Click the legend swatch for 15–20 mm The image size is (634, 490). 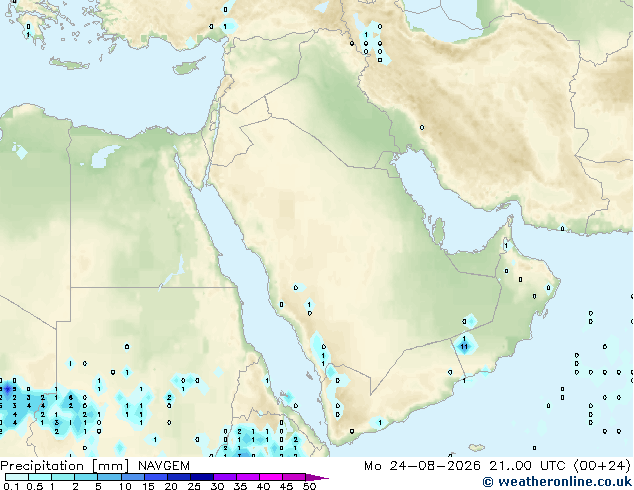[x=155, y=477]
